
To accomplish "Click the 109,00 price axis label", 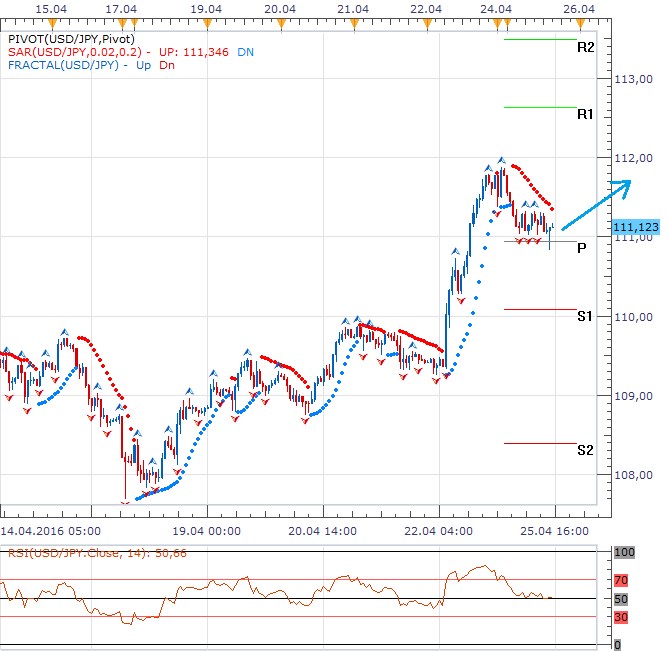I will pyautogui.click(x=633, y=396).
